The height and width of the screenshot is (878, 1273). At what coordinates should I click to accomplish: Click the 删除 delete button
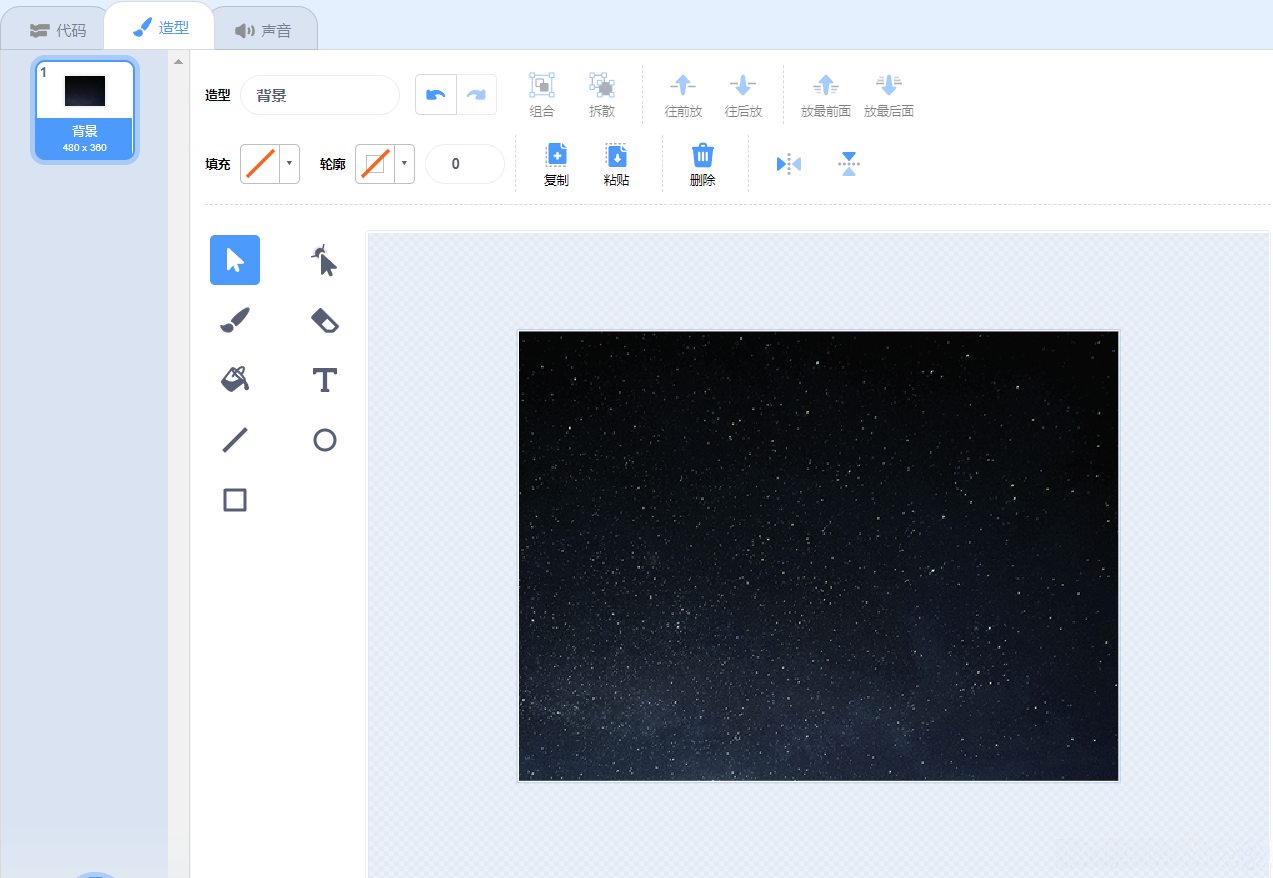703,165
